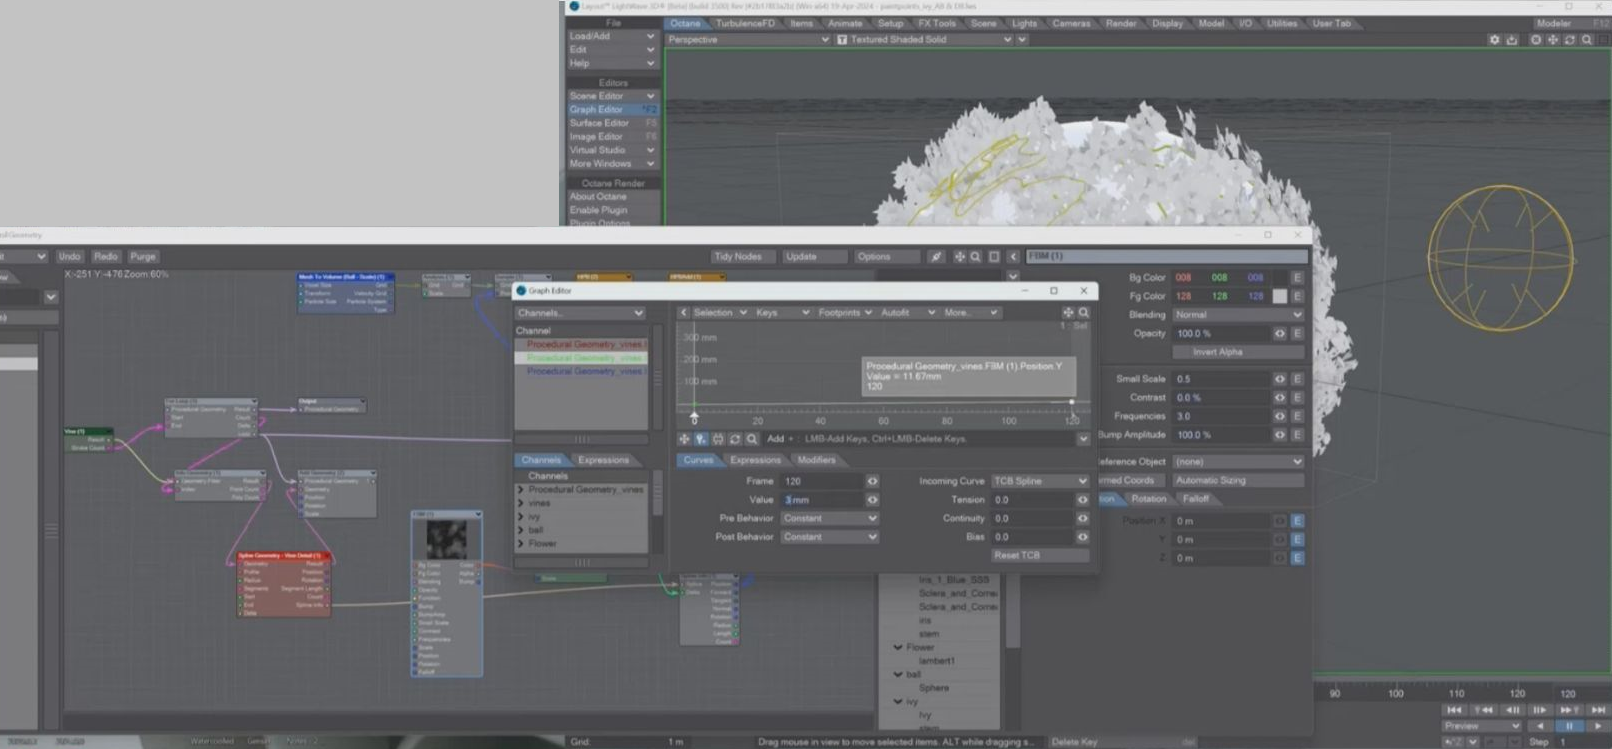
Task: Click the envelope E button for Position X
Action: 1297,521
